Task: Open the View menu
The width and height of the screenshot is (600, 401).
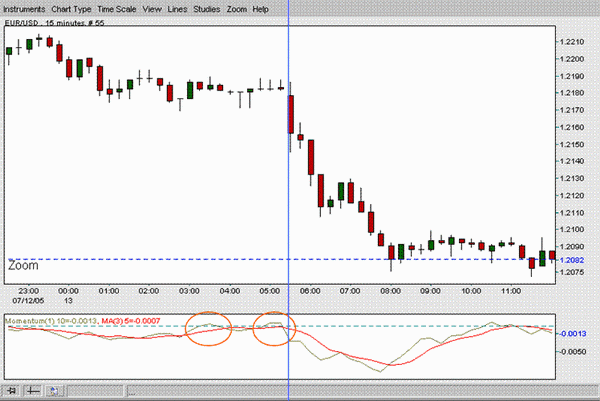Action: pyautogui.click(x=152, y=9)
